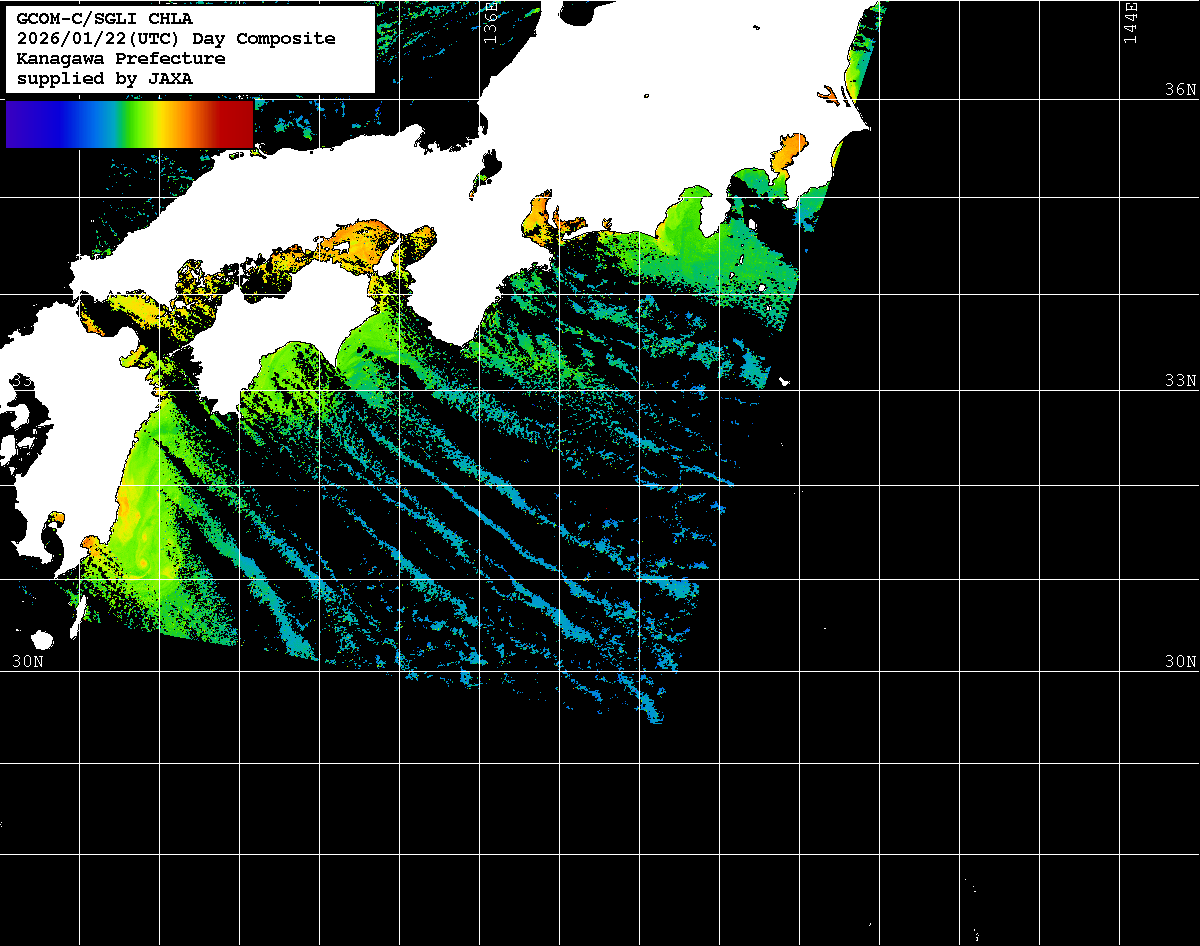Pick the blue-purple end of the color scale
The height and width of the screenshot is (946, 1200).
click(x=22, y=124)
